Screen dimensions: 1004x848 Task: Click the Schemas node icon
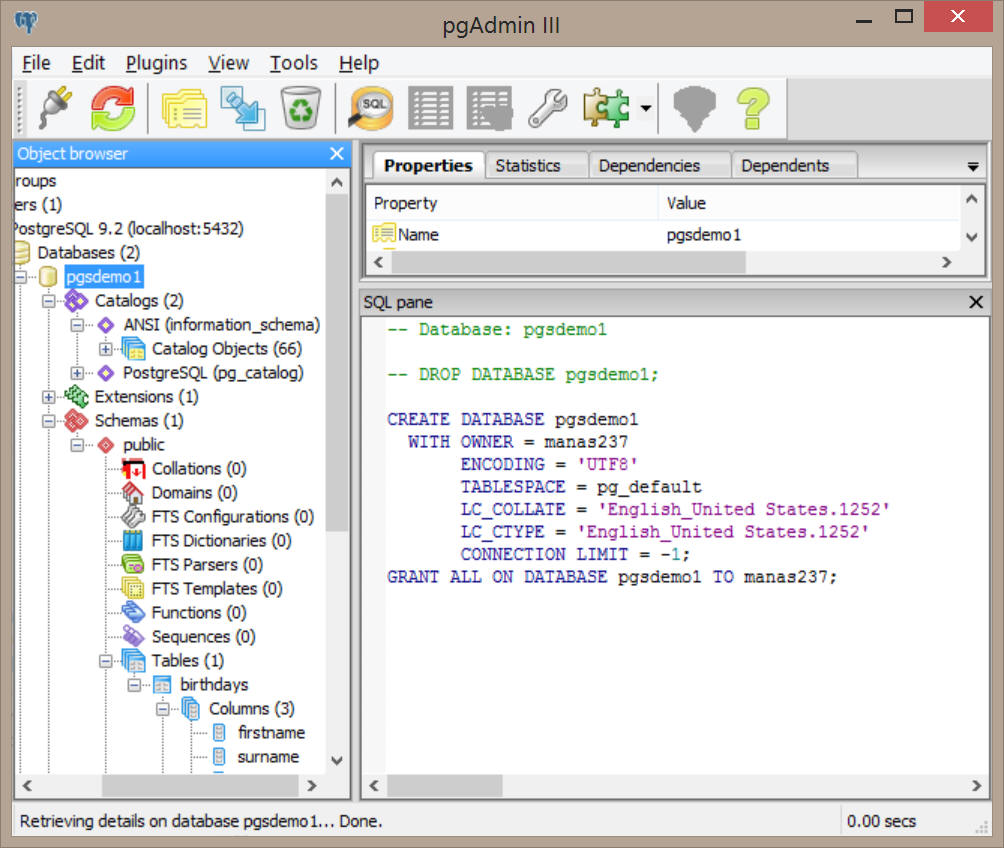tap(76, 421)
